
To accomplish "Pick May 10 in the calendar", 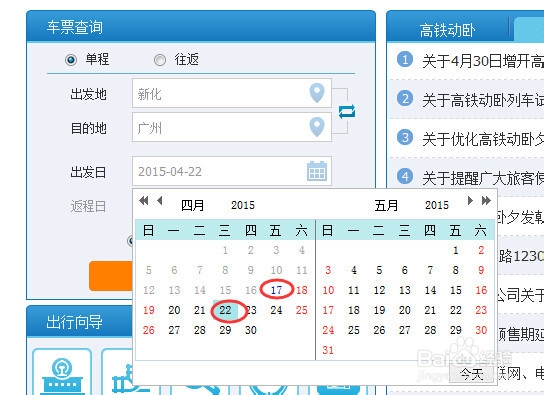I will pos(328,290).
